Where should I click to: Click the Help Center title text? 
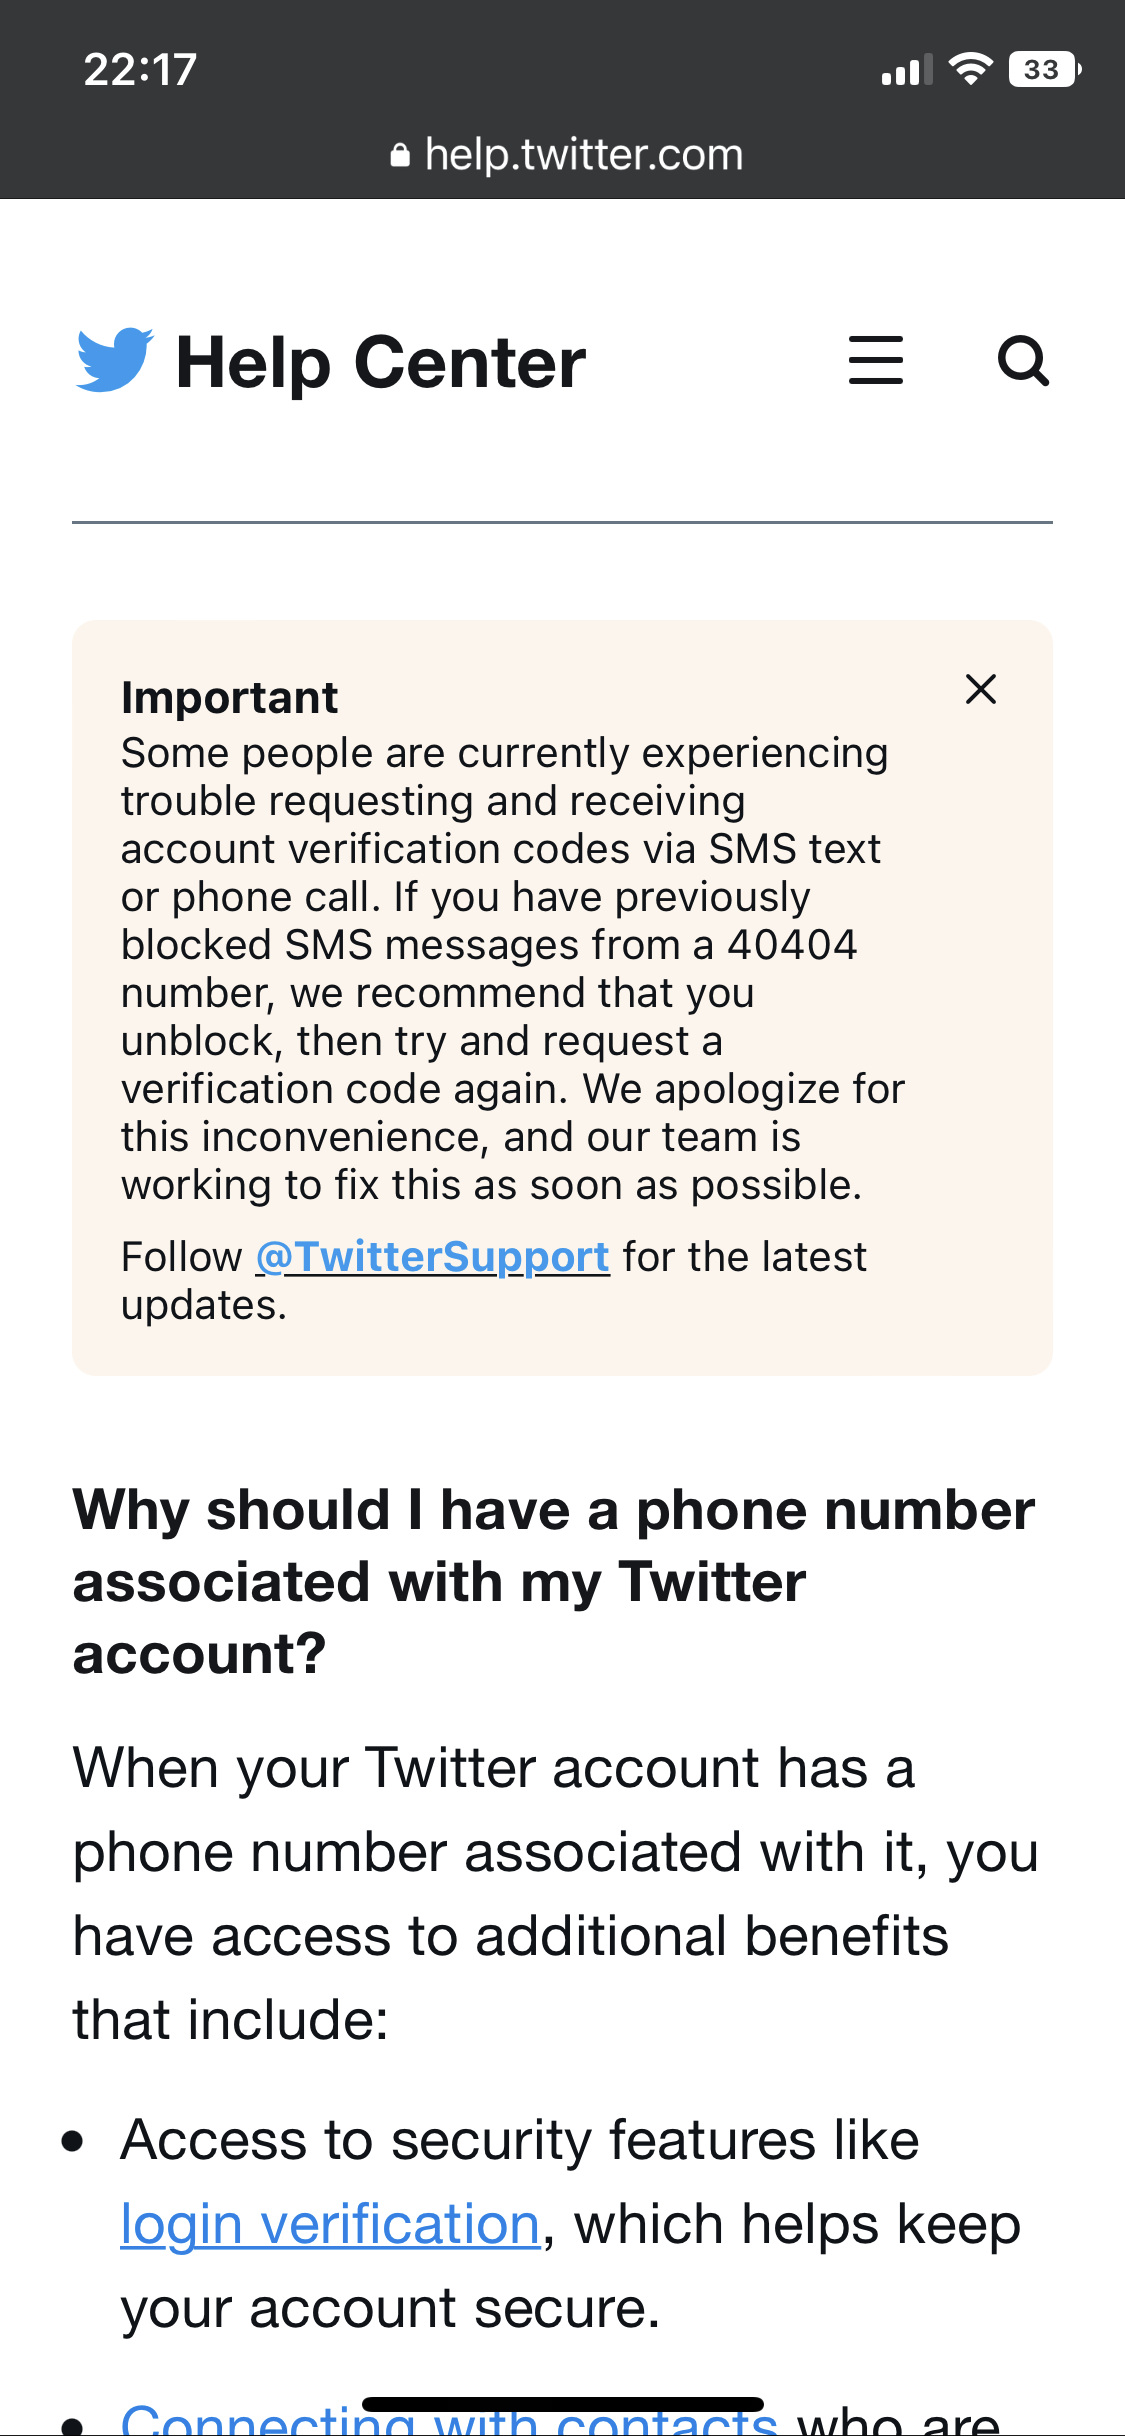[x=381, y=362]
